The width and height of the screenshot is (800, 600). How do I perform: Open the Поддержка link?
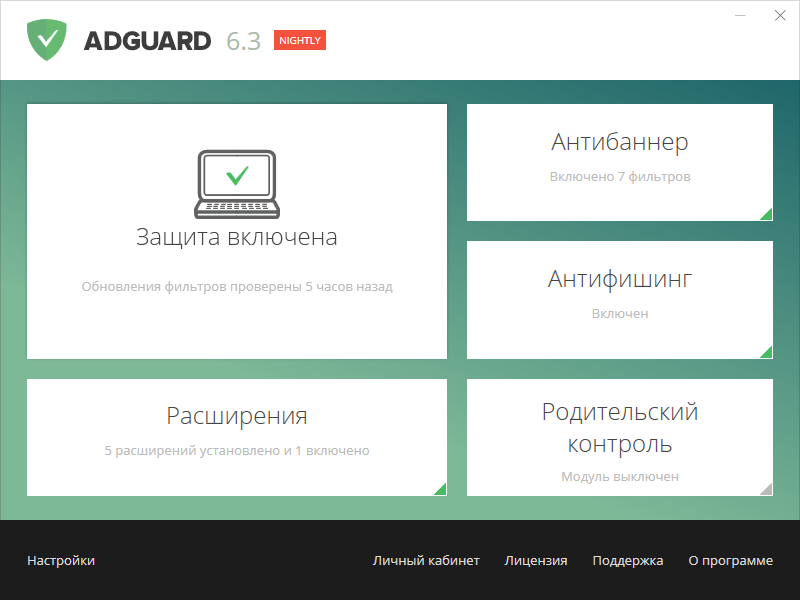(628, 561)
